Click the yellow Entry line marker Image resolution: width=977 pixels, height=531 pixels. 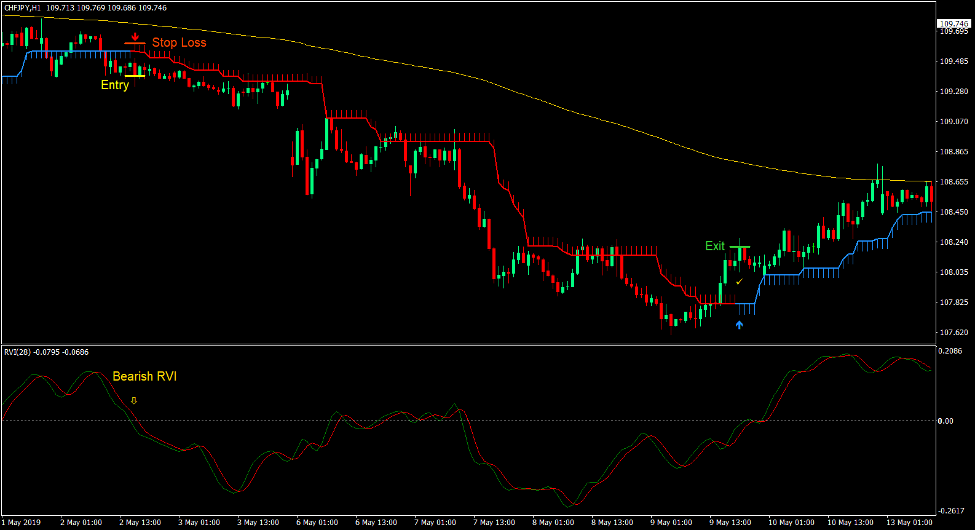(x=134, y=75)
